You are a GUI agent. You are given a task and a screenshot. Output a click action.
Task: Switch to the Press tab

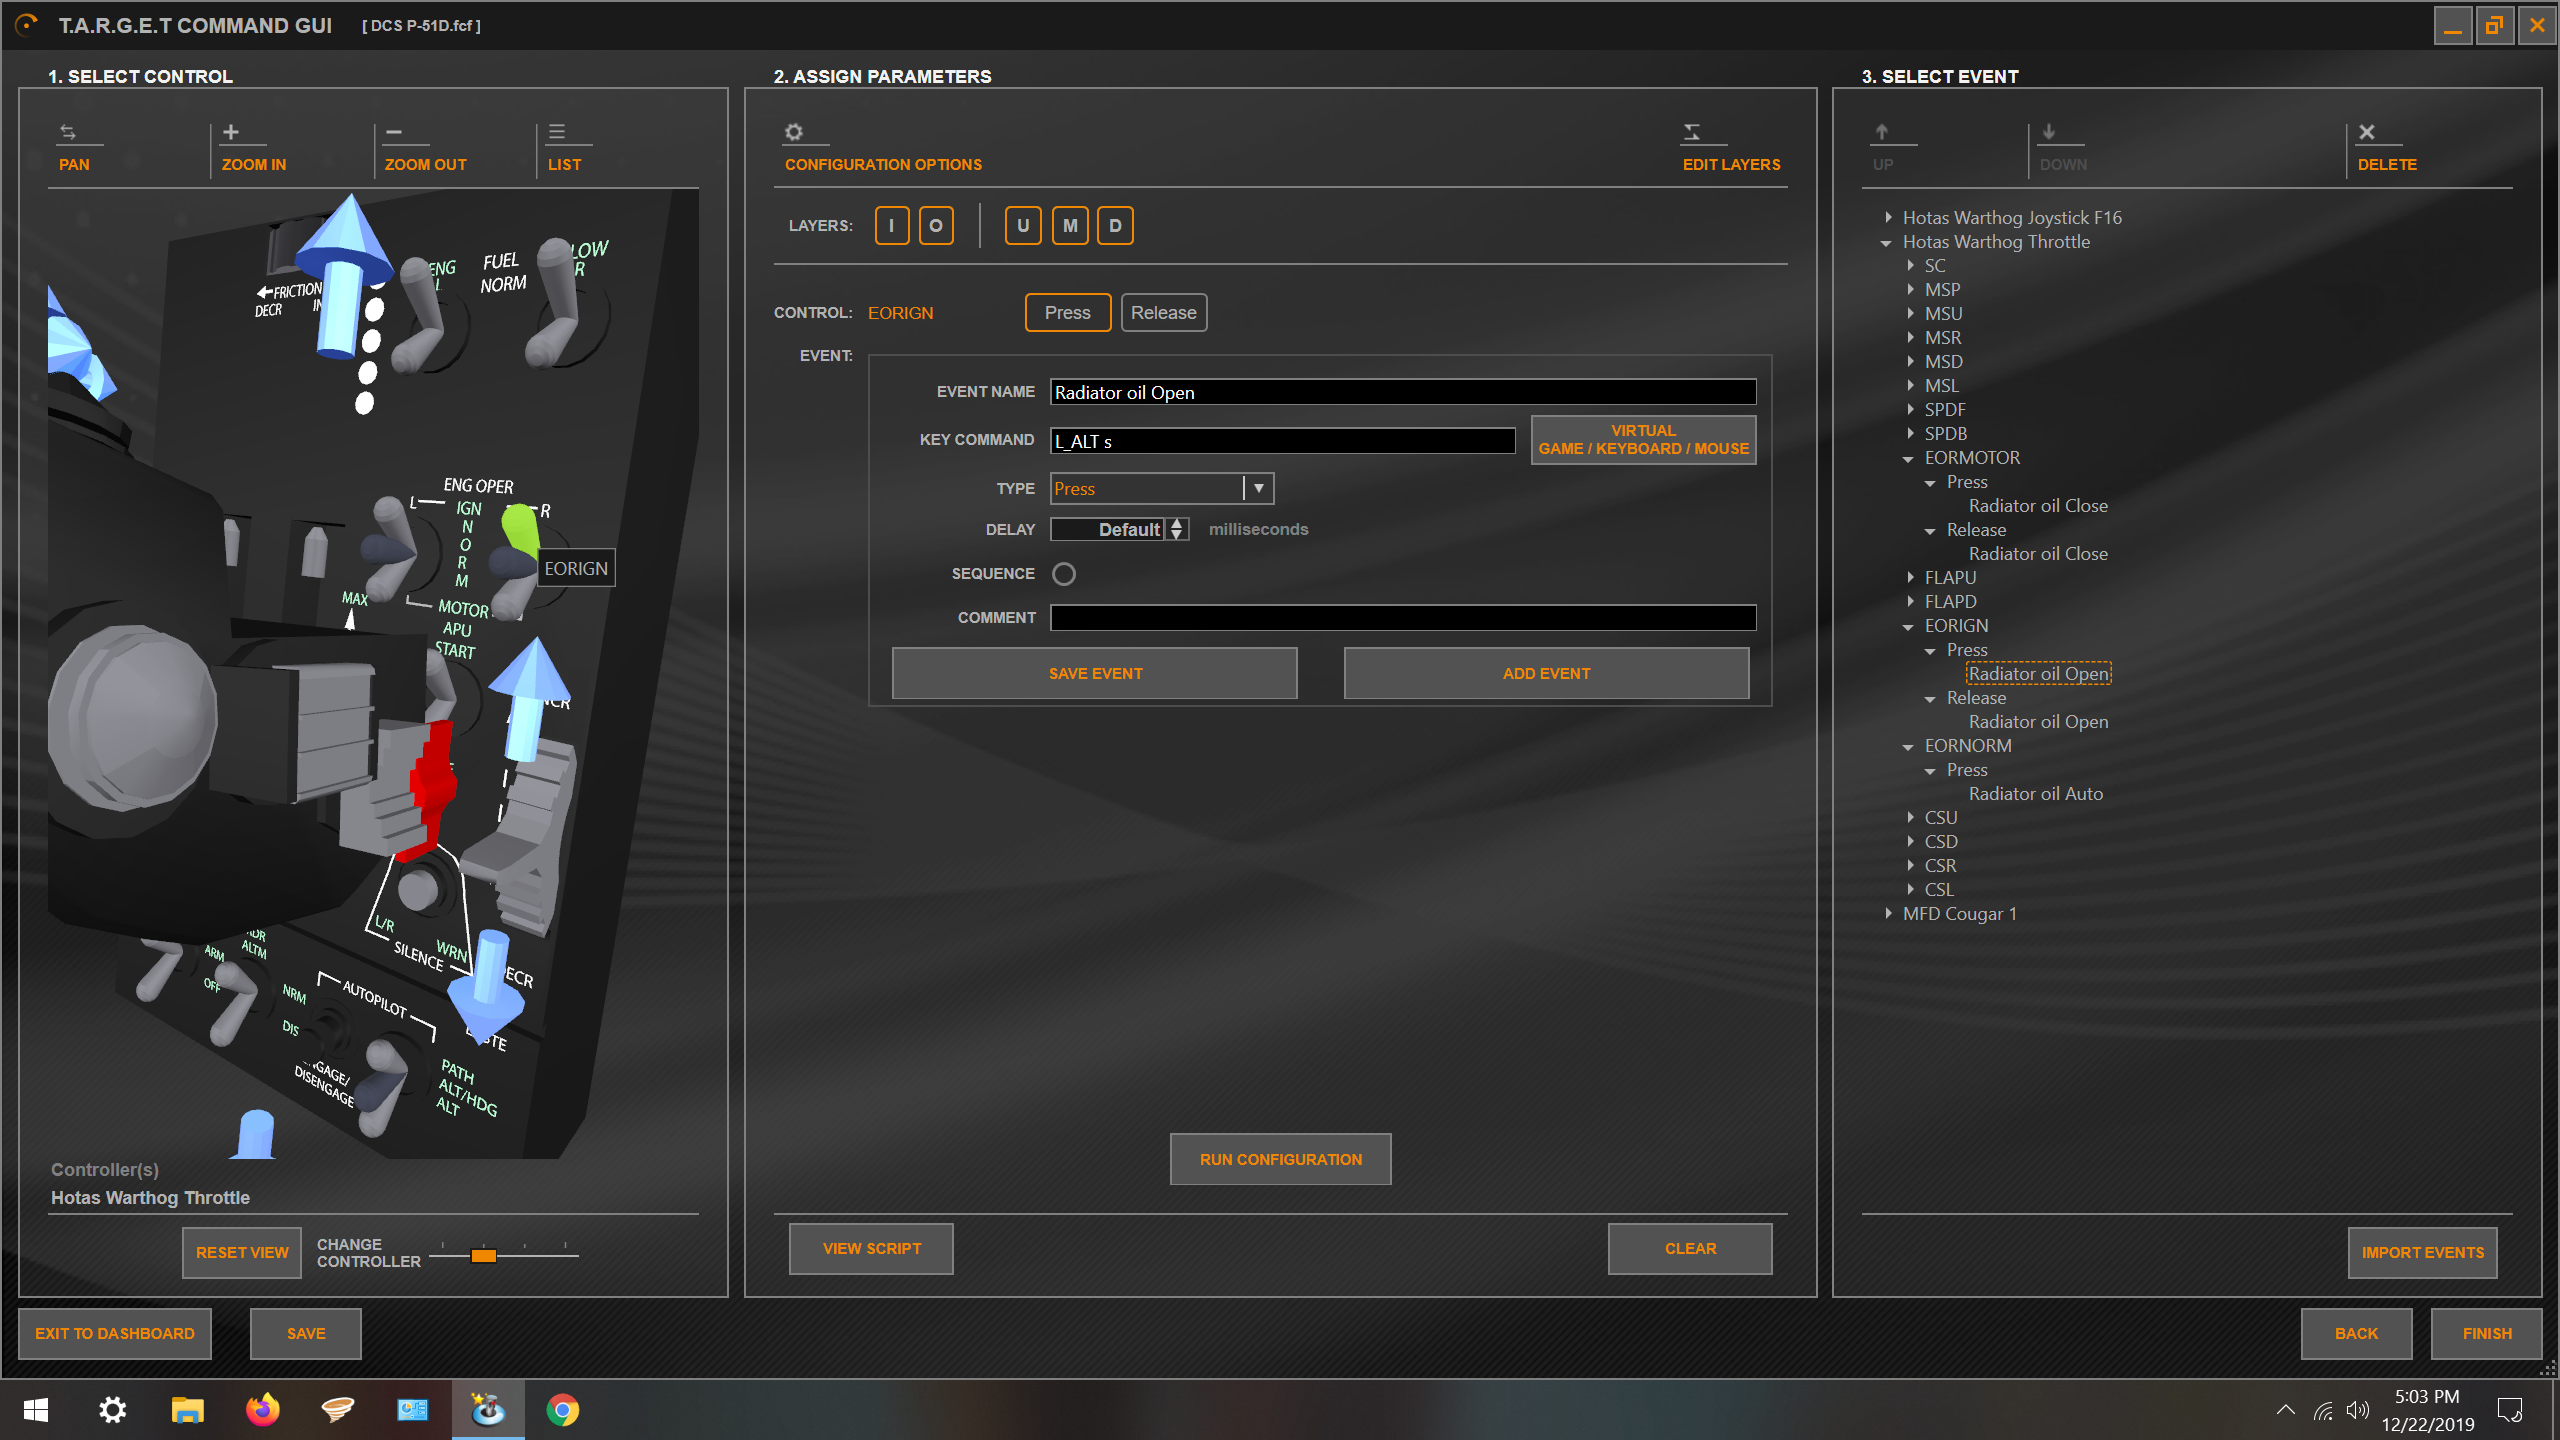pyautogui.click(x=1068, y=313)
